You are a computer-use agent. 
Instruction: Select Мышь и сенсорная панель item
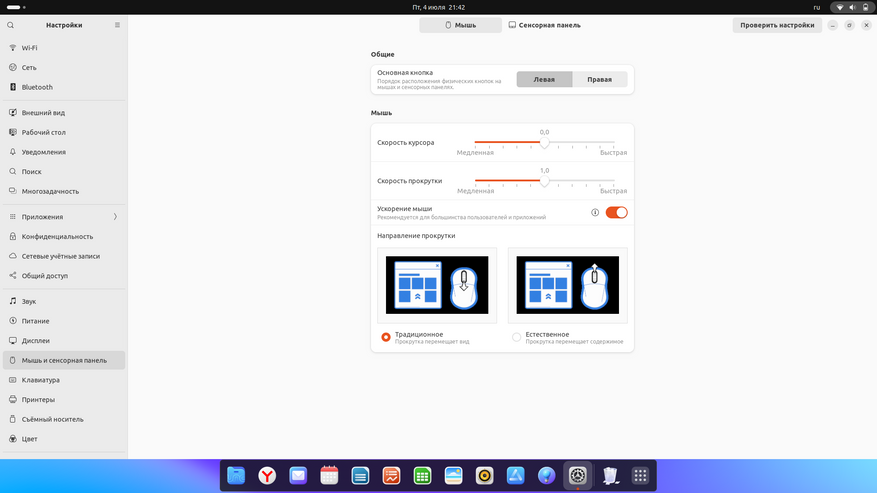pos(64,360)
